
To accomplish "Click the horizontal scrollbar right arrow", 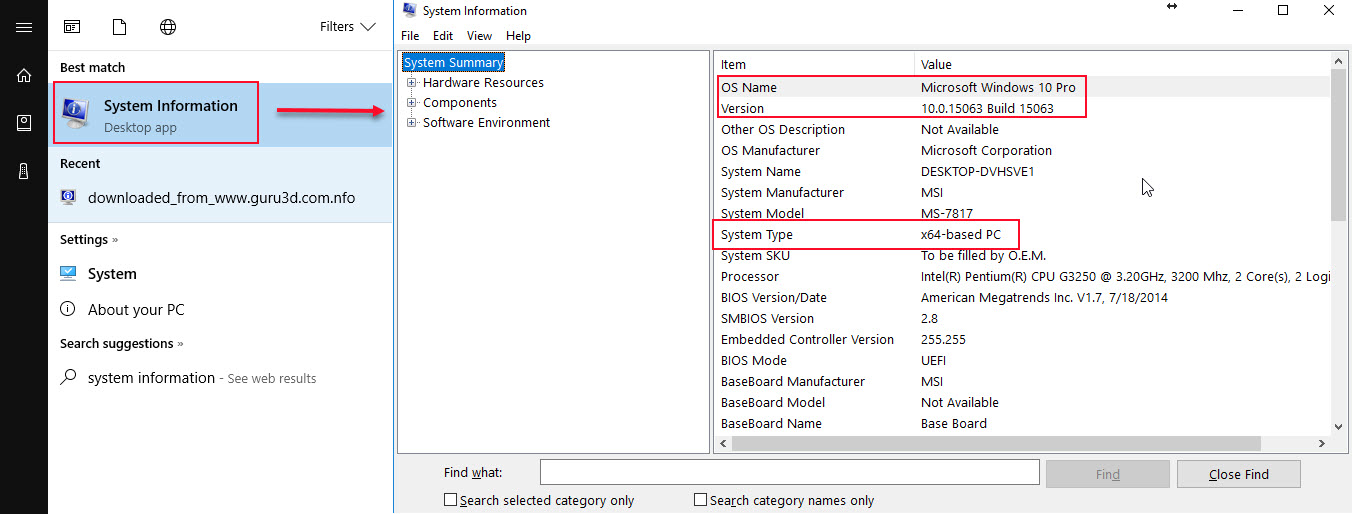I will [x=1321, y=443].
